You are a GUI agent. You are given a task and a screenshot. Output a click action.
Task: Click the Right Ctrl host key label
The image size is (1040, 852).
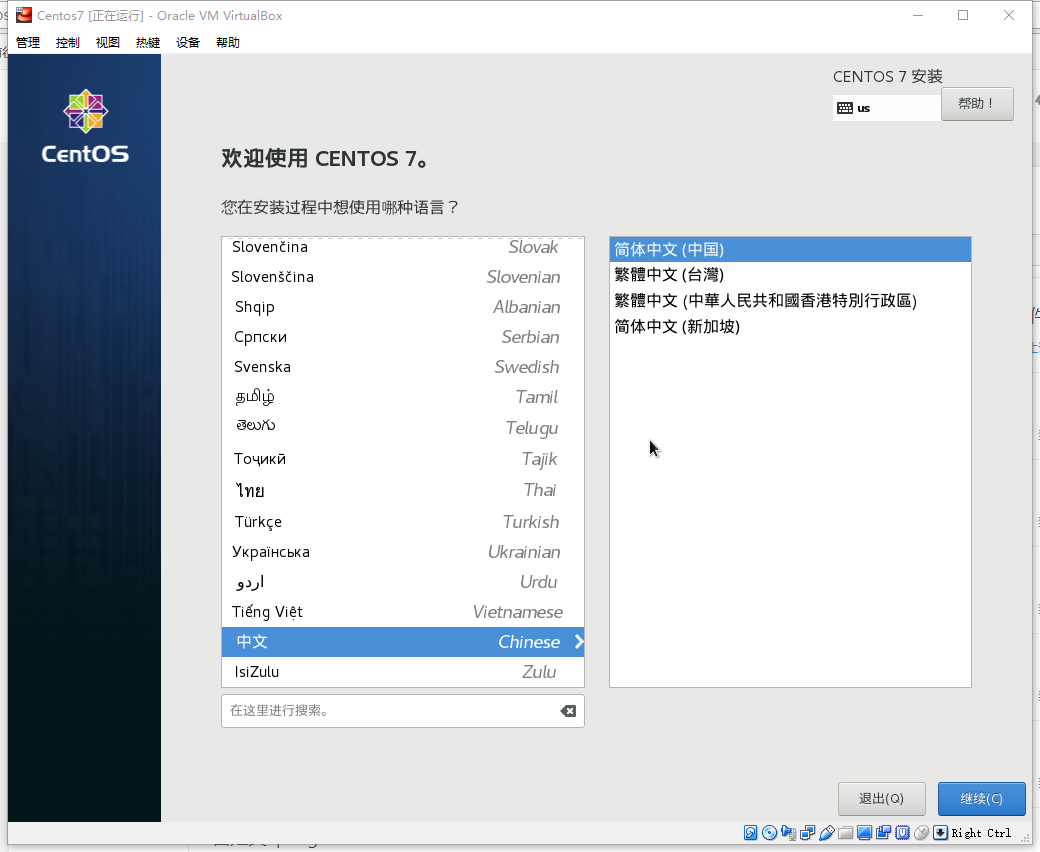981,833
